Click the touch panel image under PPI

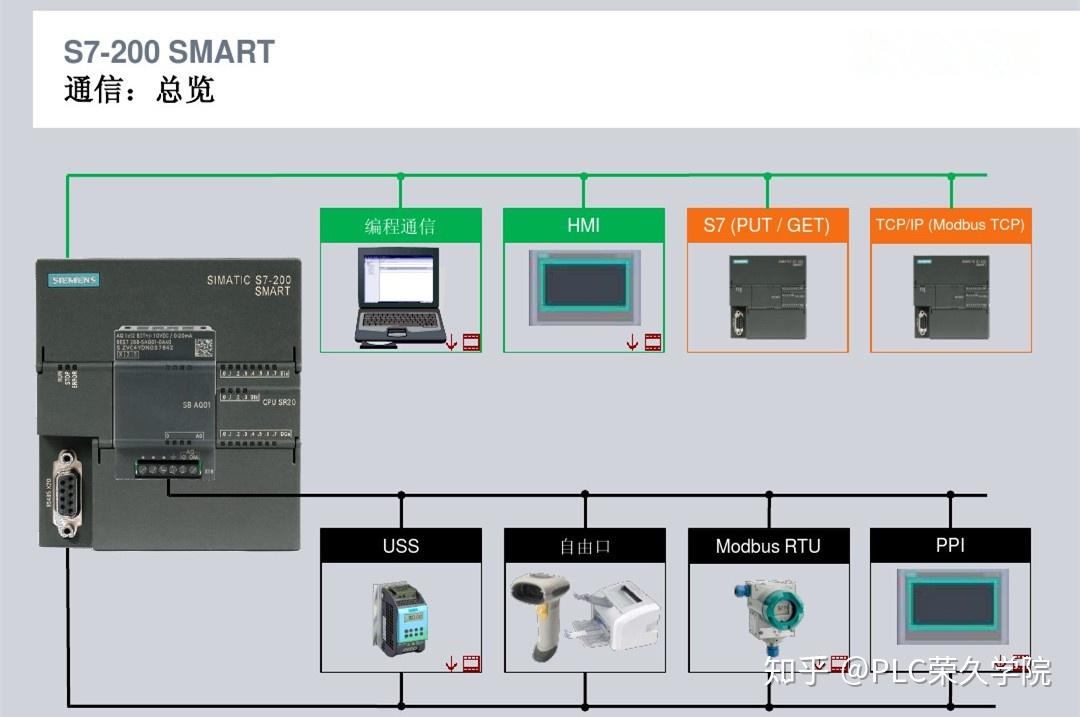click(x=953, y=606)
